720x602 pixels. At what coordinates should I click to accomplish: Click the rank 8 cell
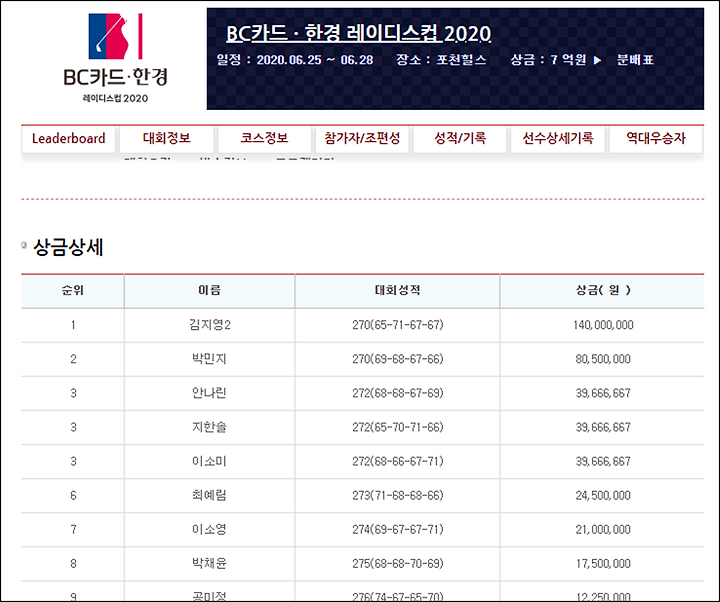73,563
